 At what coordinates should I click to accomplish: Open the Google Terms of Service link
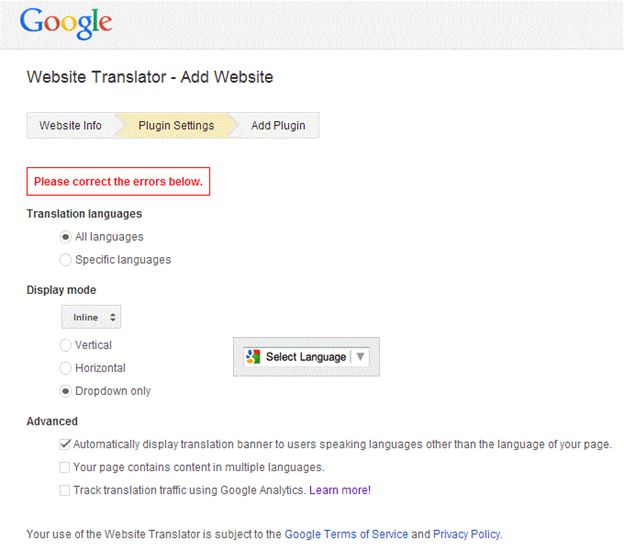tap(345, 534)
